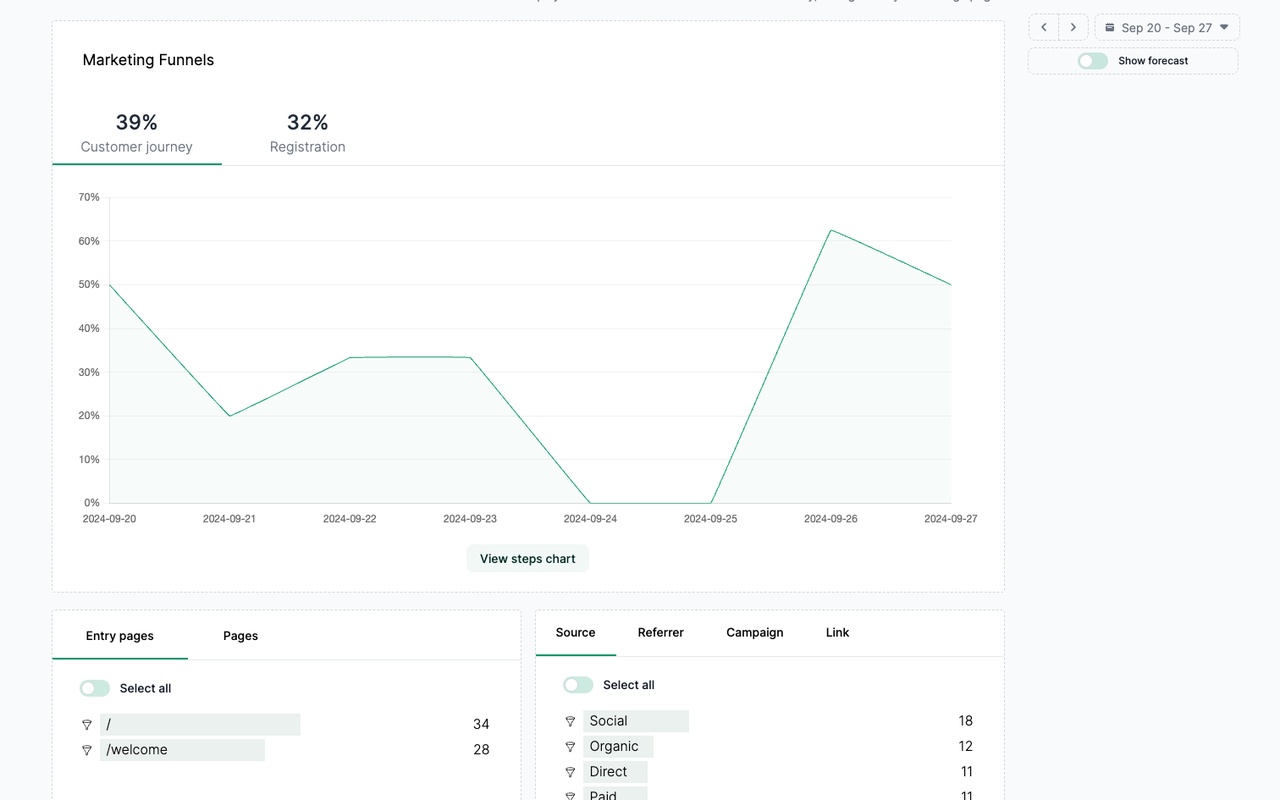Click the filter icon beside the Social source
The image size is (1280, 800).
[x=570, y=720]
